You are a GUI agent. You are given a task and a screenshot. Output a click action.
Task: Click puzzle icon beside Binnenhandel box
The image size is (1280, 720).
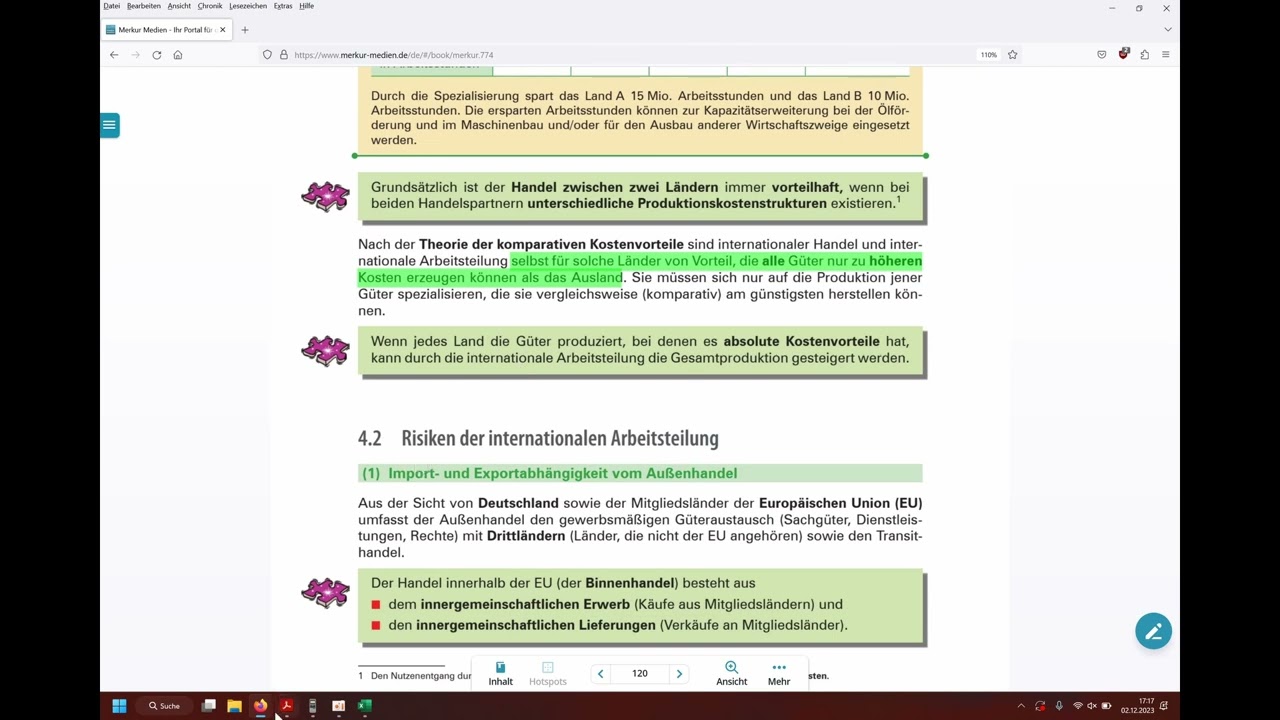click(326, 592)
